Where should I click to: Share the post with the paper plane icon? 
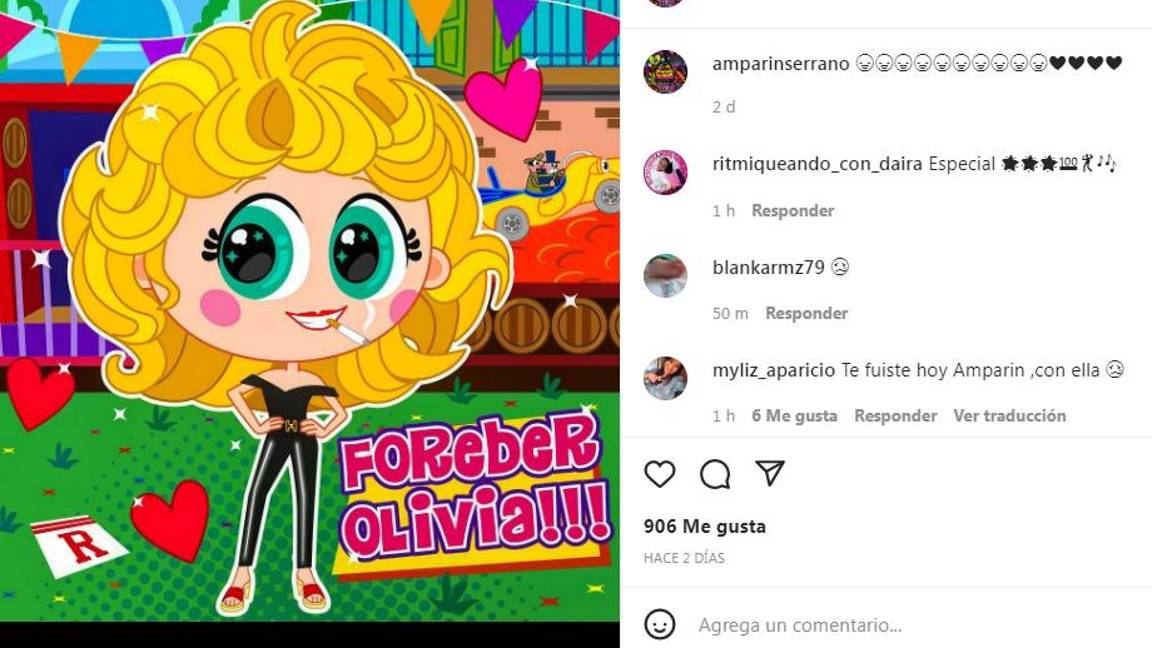pos(770,473)
